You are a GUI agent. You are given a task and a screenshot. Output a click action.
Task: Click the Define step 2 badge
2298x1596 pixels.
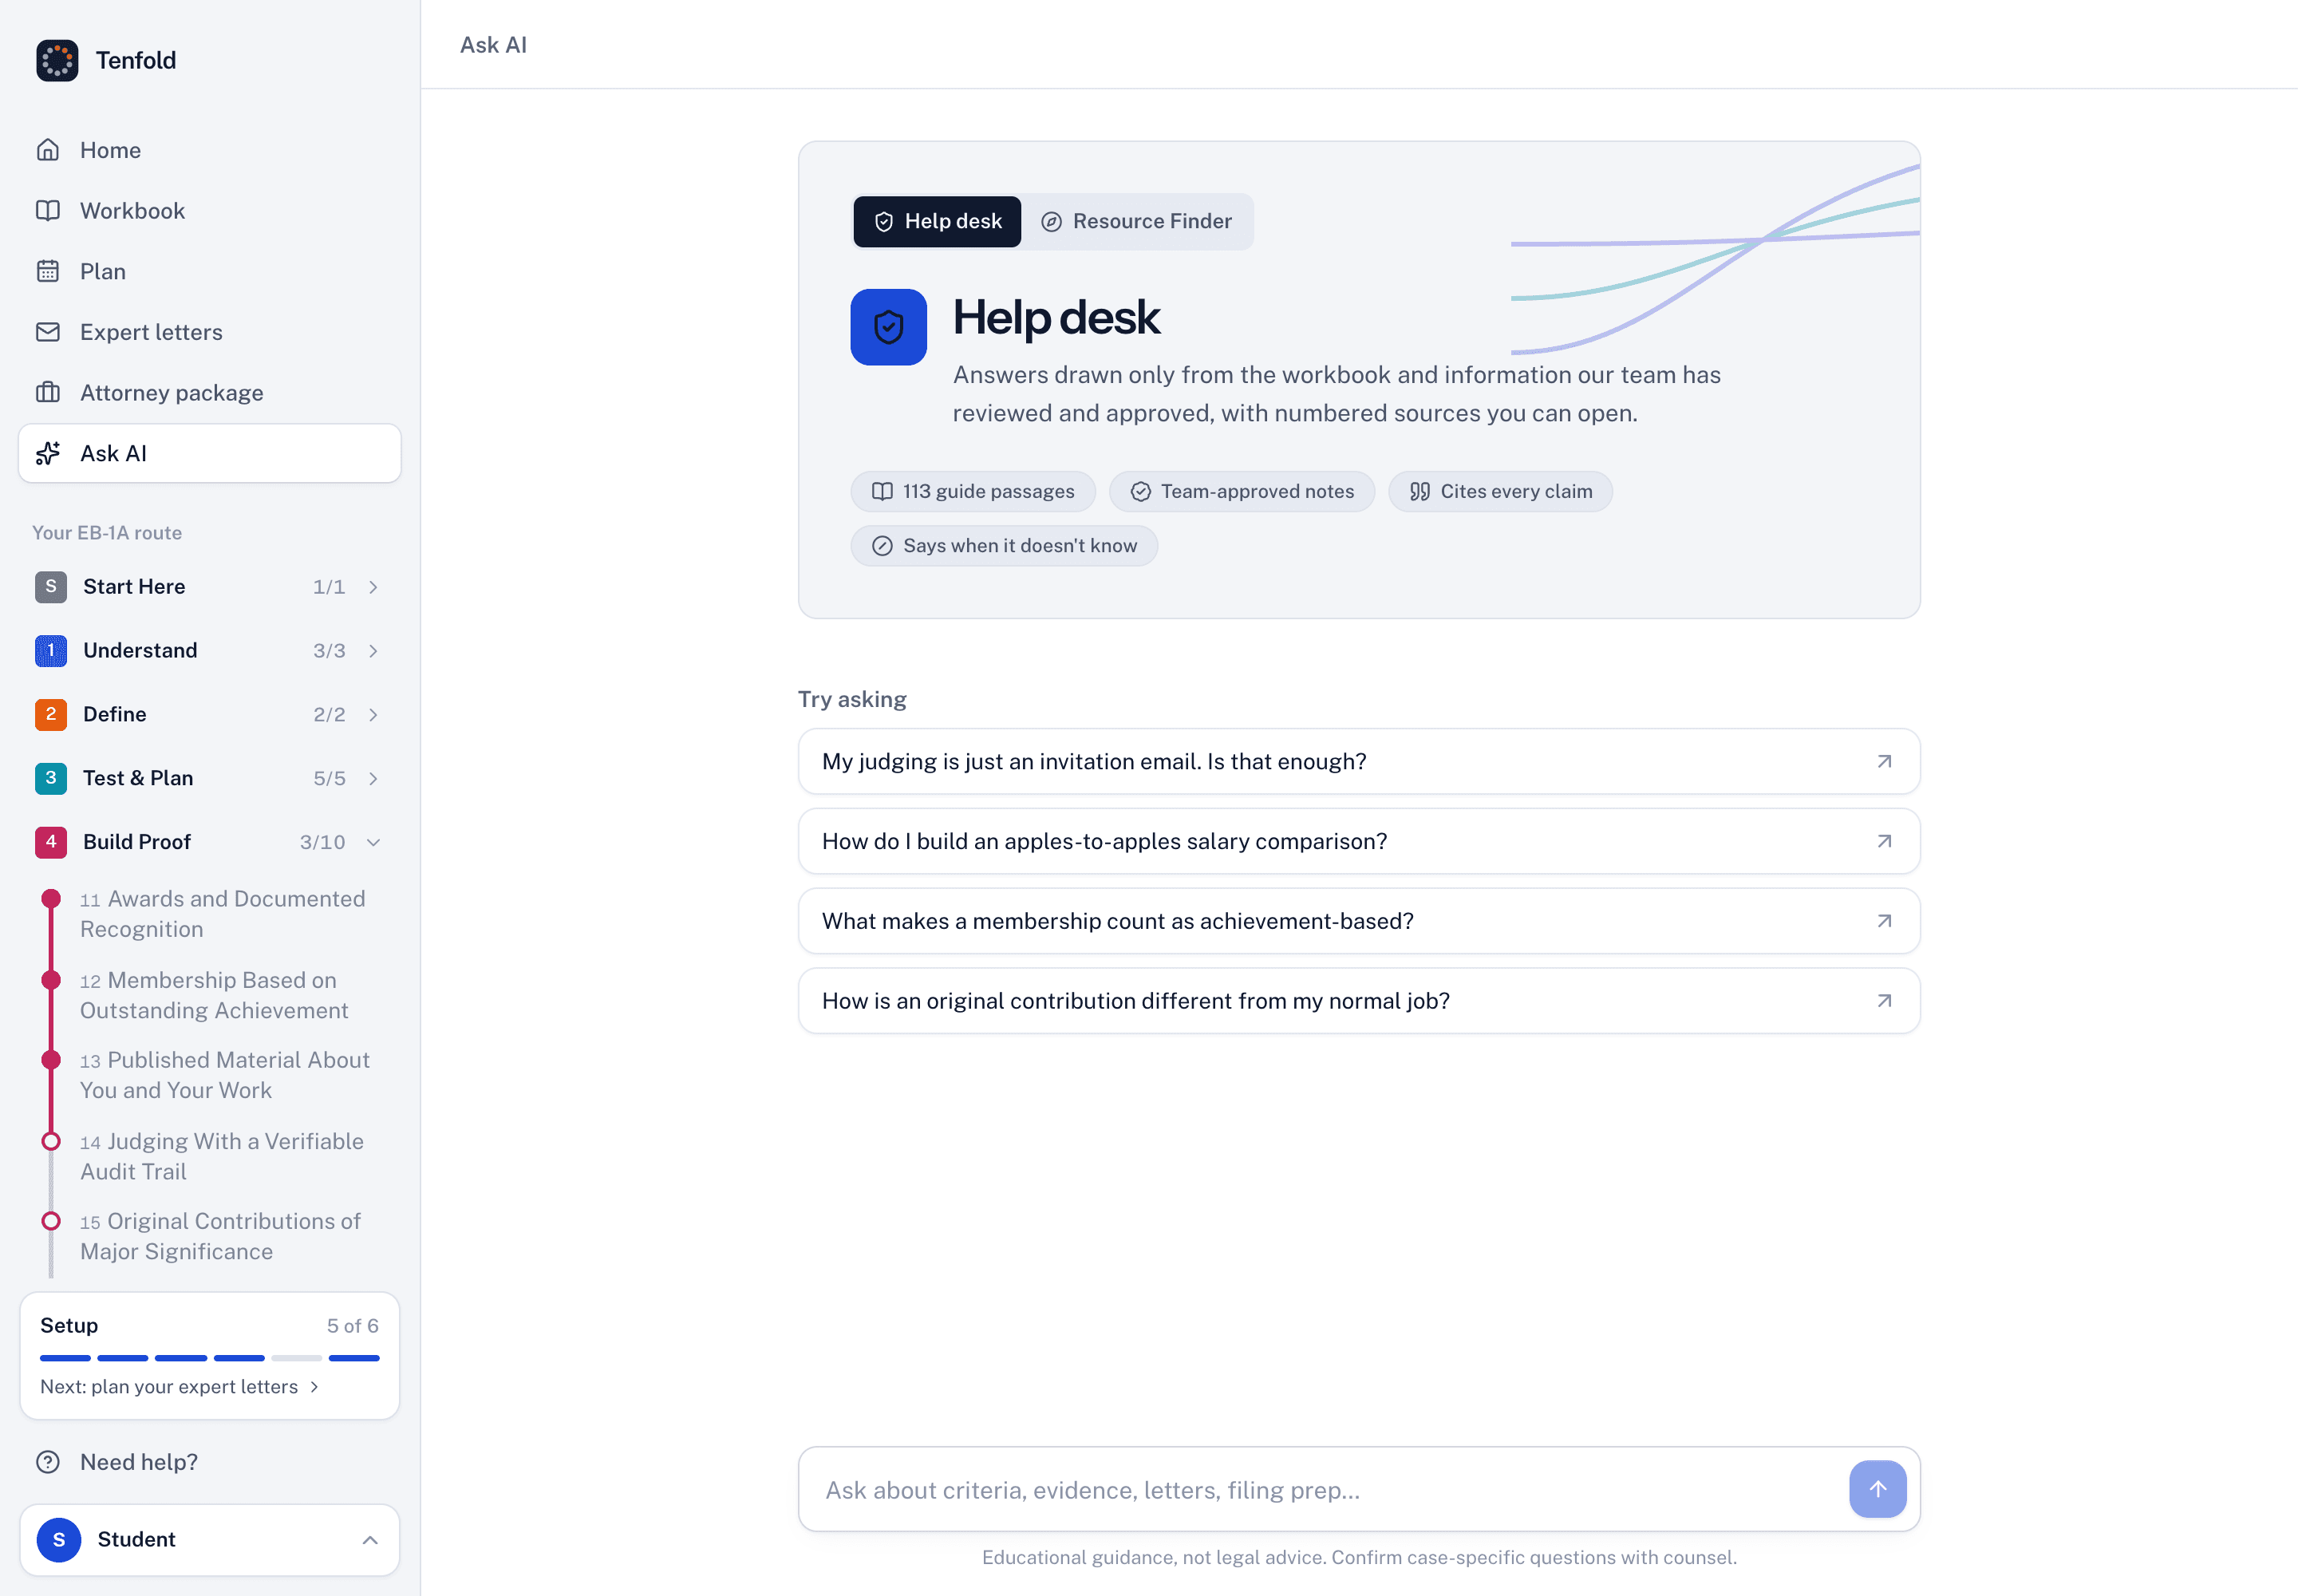pos(51,715)
